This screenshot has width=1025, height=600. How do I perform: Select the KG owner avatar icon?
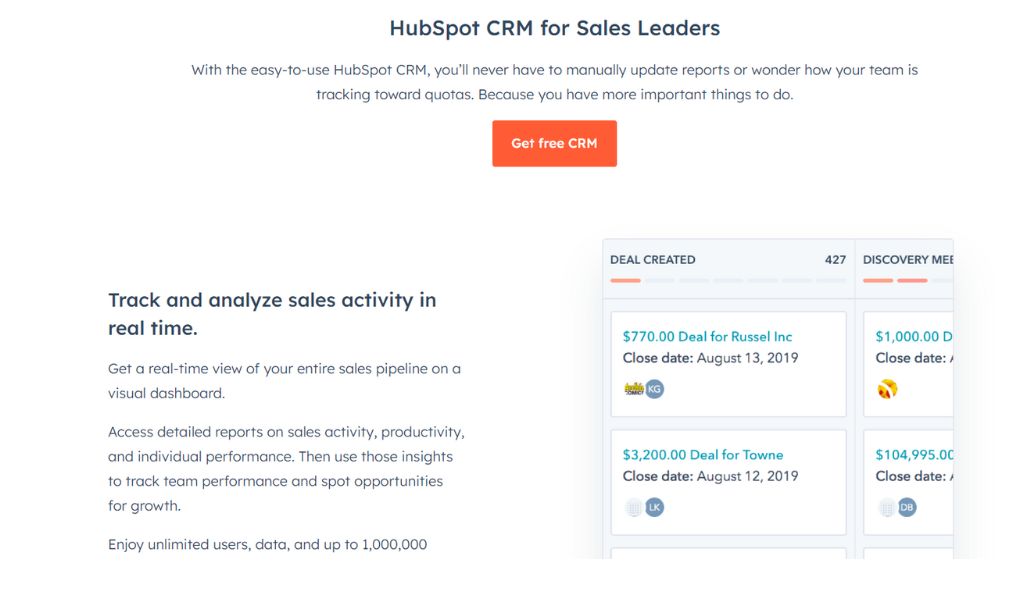[x=654, y=389]
